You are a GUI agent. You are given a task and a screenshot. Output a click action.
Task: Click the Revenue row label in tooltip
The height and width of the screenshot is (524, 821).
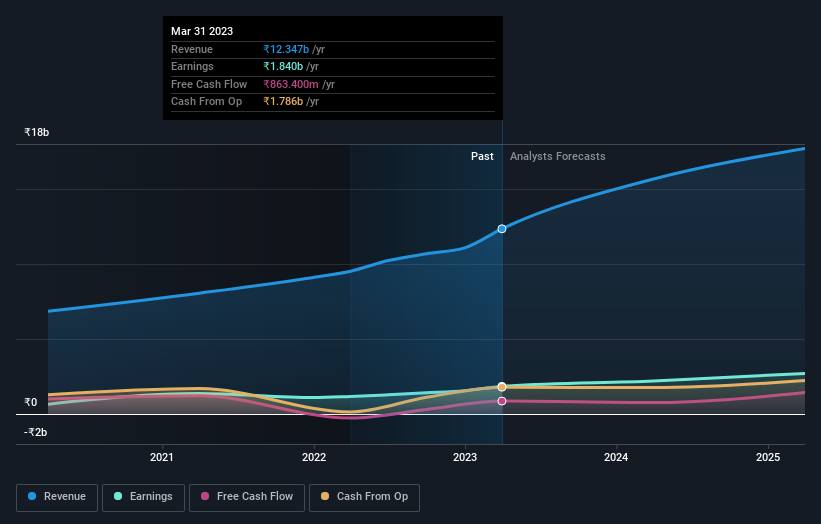[x=192, y=49]
